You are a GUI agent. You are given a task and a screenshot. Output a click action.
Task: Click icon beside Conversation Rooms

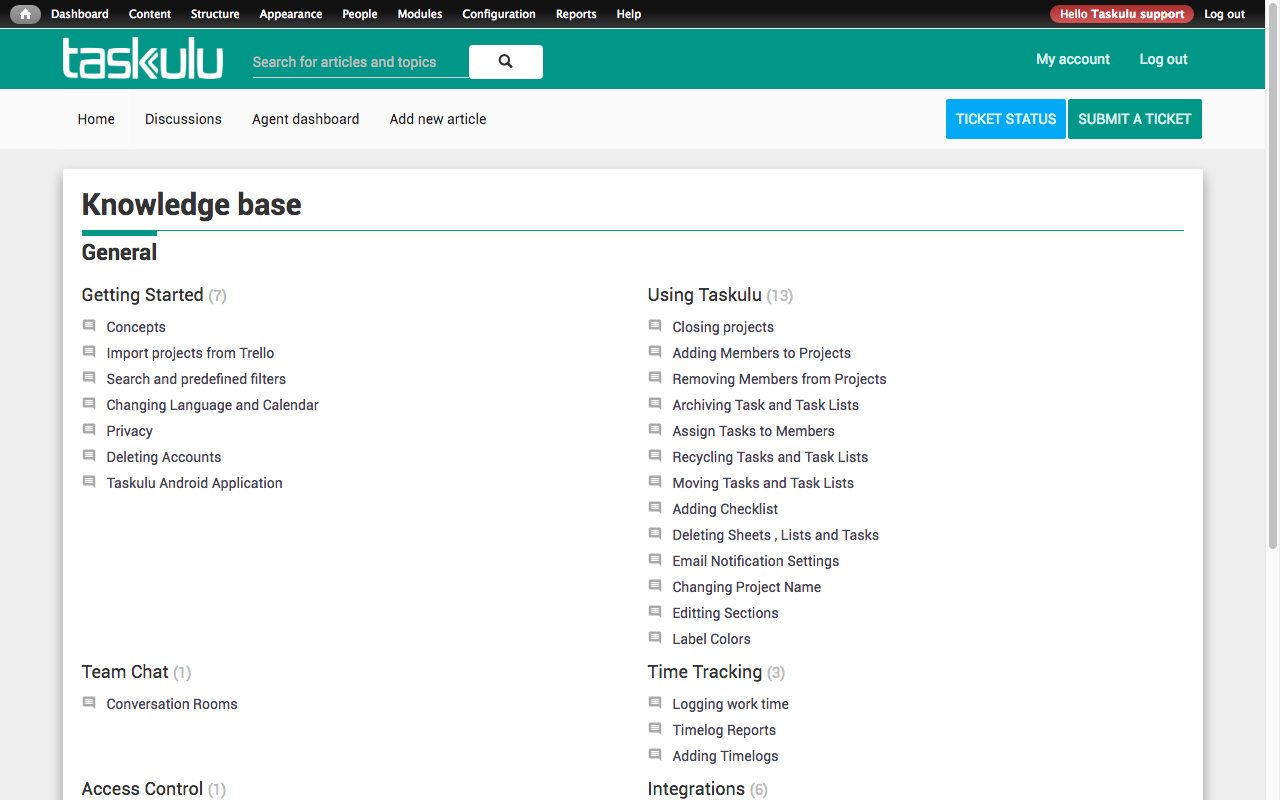89,703
